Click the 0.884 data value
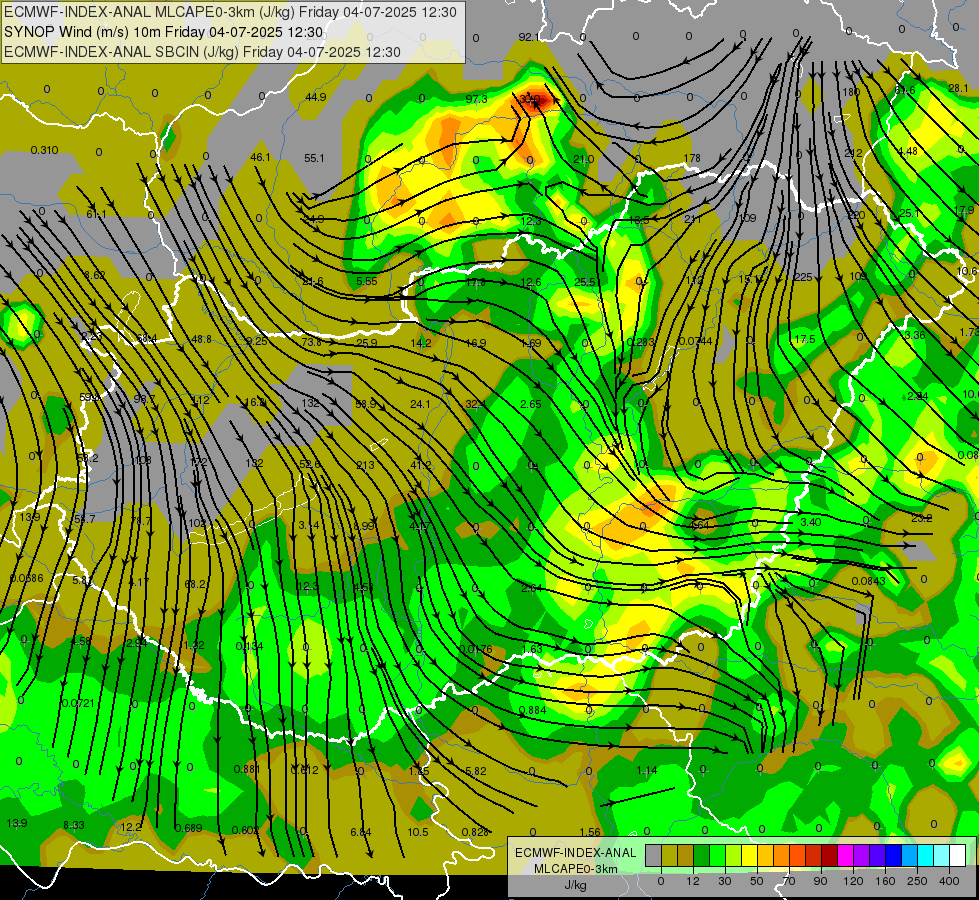The image size is (979, 900). tap(533, 710)
